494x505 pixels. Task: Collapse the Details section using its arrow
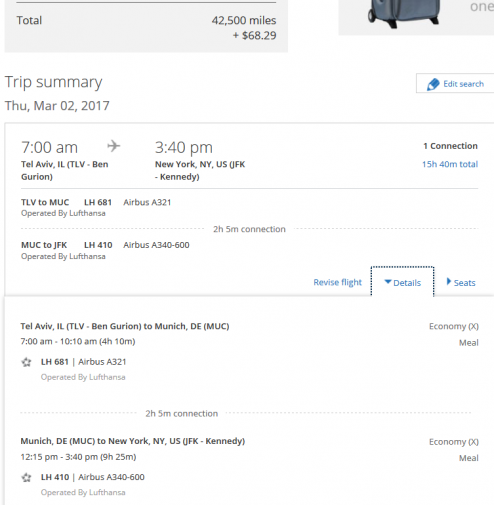point(388,282)
